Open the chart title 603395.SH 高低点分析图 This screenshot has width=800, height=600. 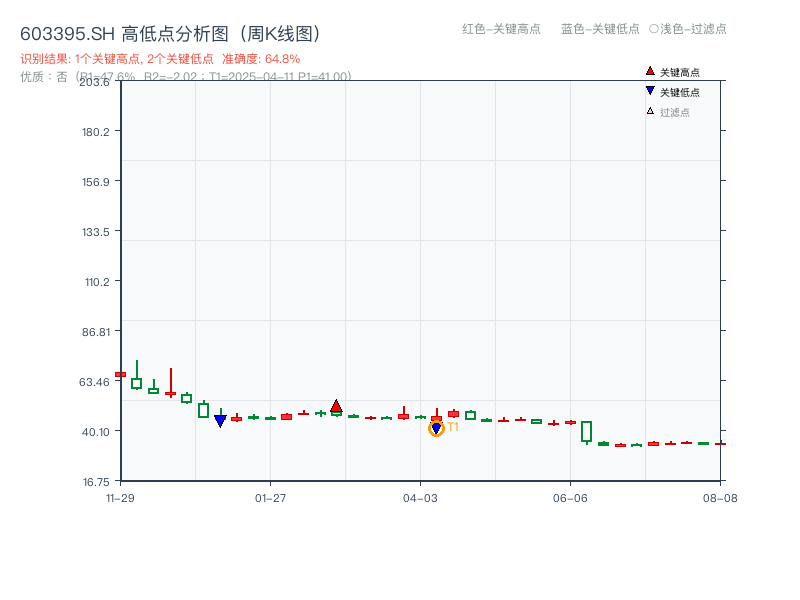pyautogui.click(x=170, y=32)
